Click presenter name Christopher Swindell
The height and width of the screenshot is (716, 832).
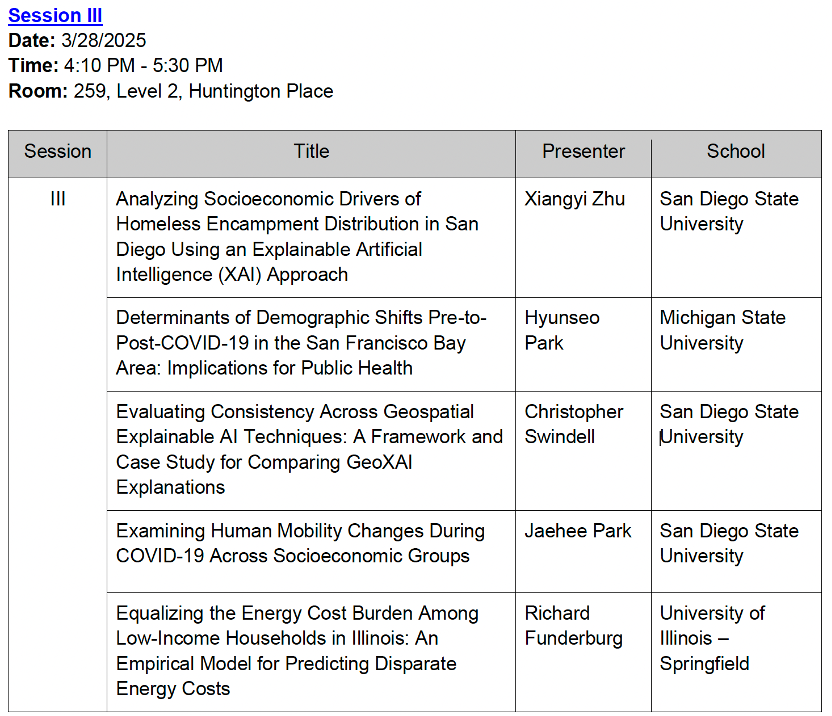(x=574, y=424)
